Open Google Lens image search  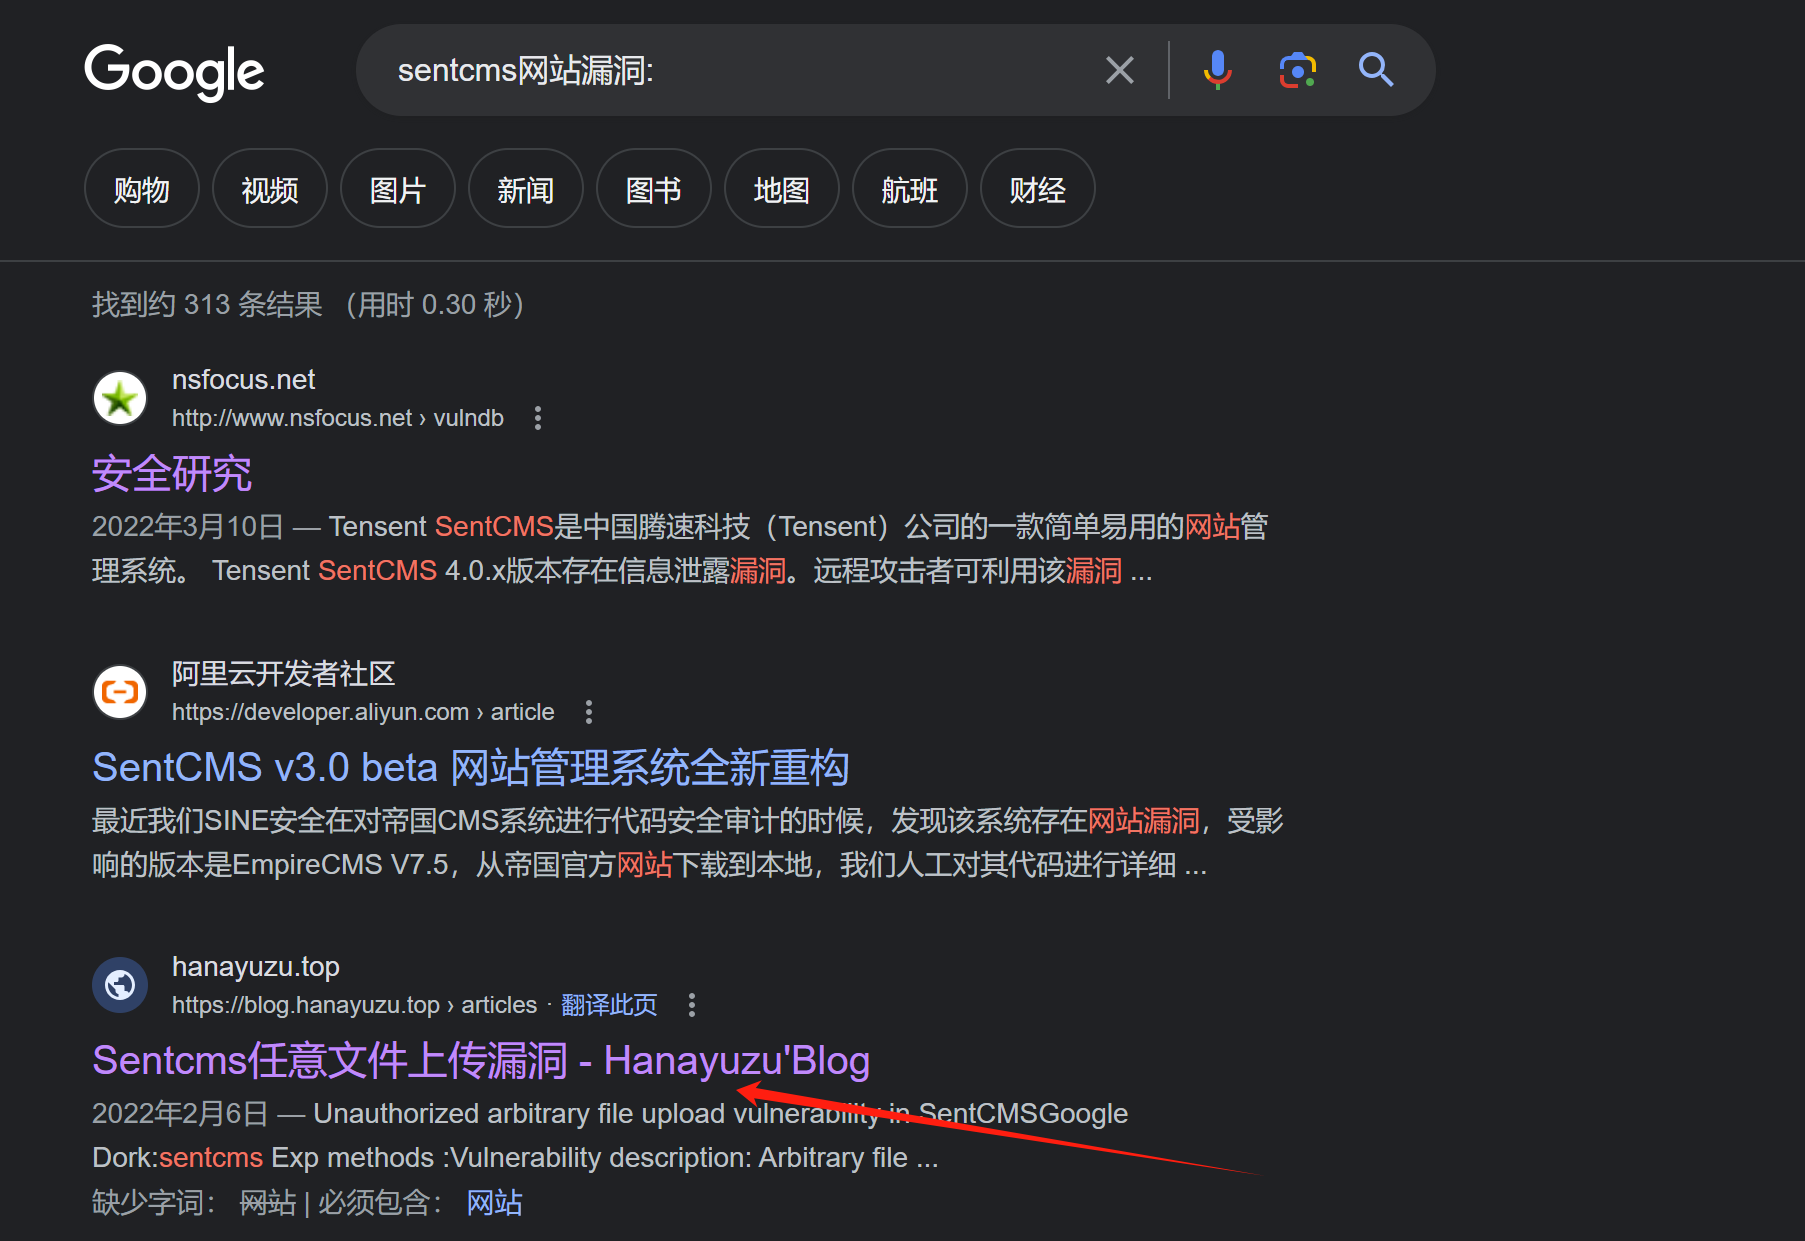pos(1297,70)
